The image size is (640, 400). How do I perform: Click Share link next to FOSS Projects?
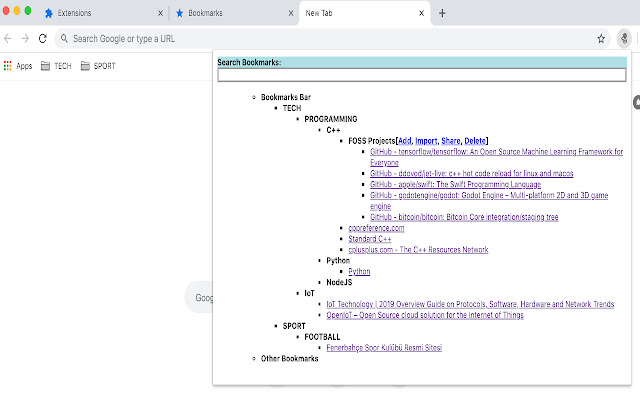451,141
